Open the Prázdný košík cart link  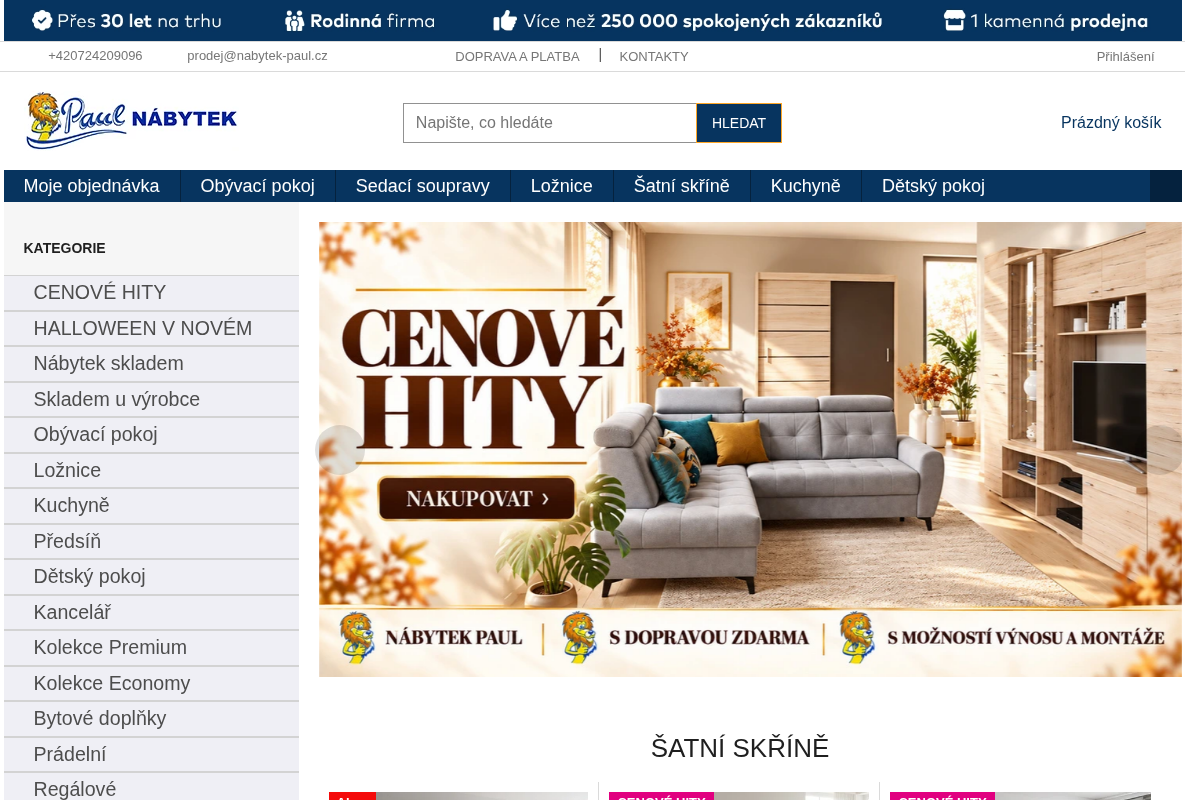point(1111,123)
